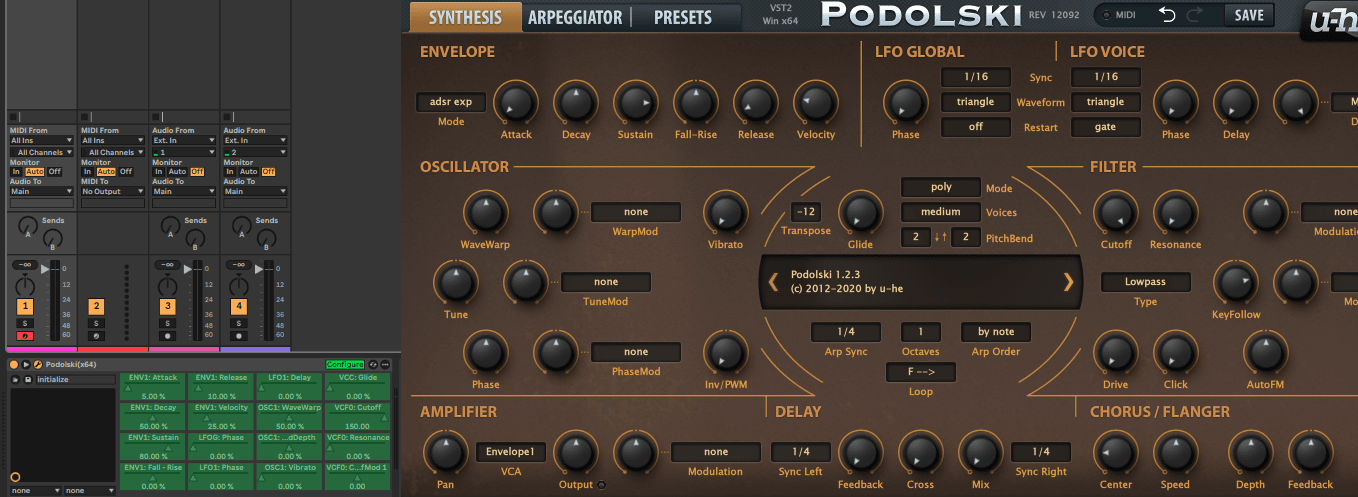Click the Inv/PWM knob

[725, 352]
